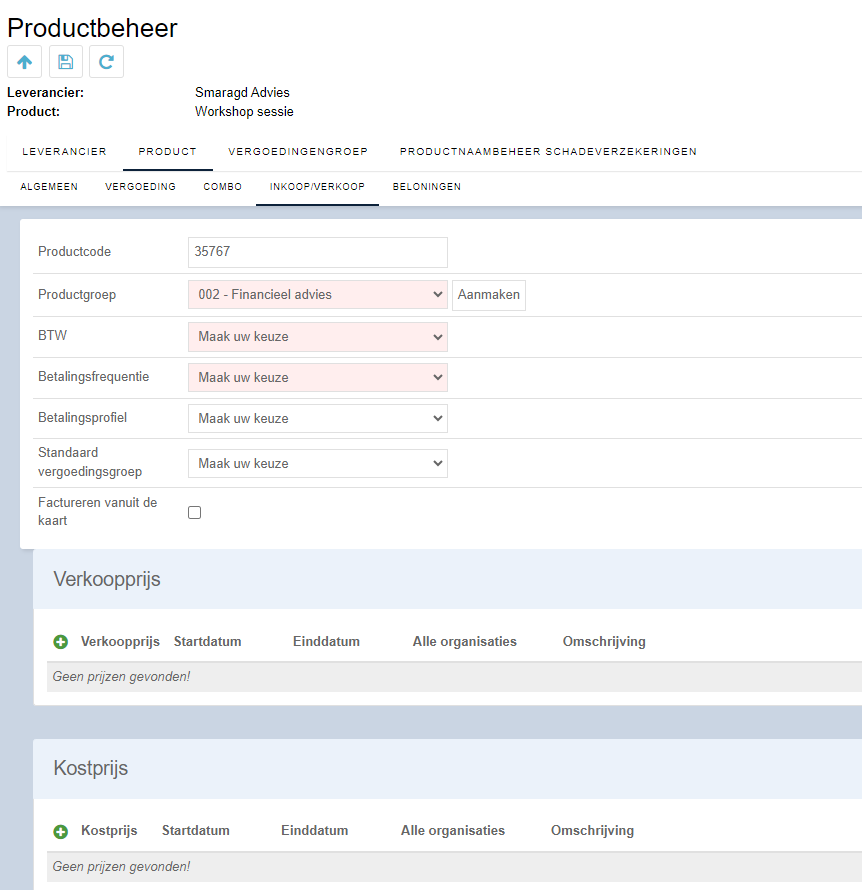Click 'Geen prijzen gevonden!' under Verkoopprijs
The image size is (862, 890).
point(121,677)
